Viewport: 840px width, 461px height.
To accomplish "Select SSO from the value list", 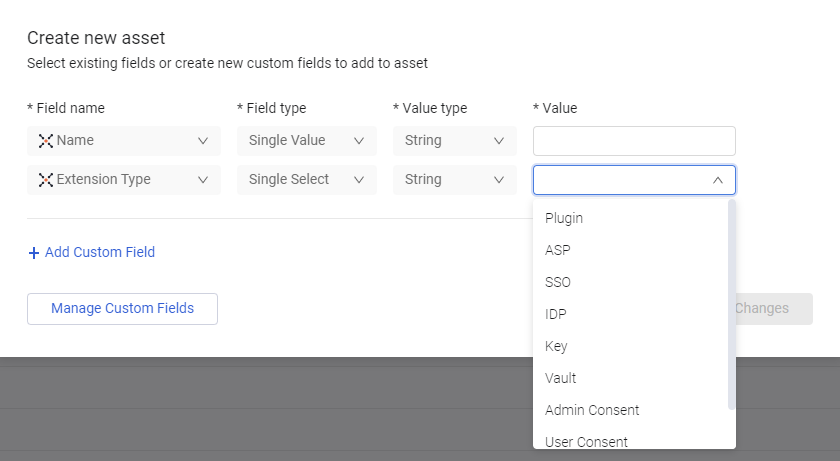I will coord(558,282).
